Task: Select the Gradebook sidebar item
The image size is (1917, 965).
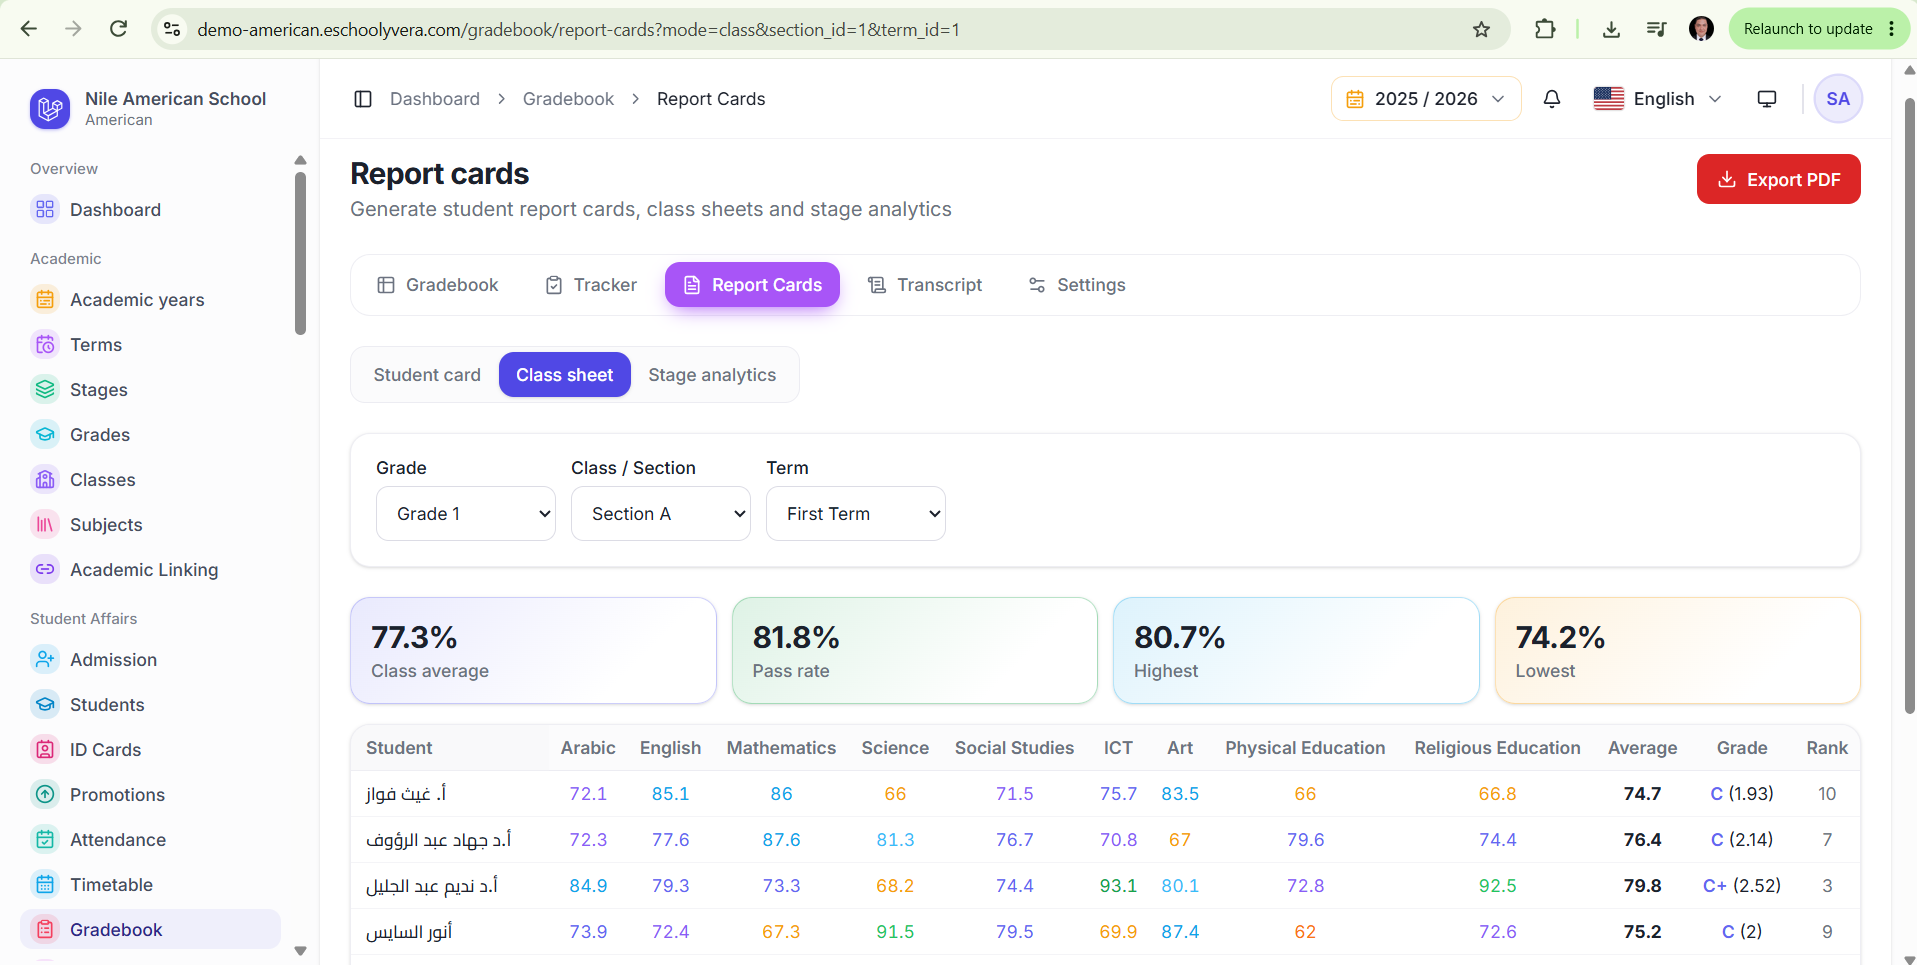Action: tap(150, 930)
